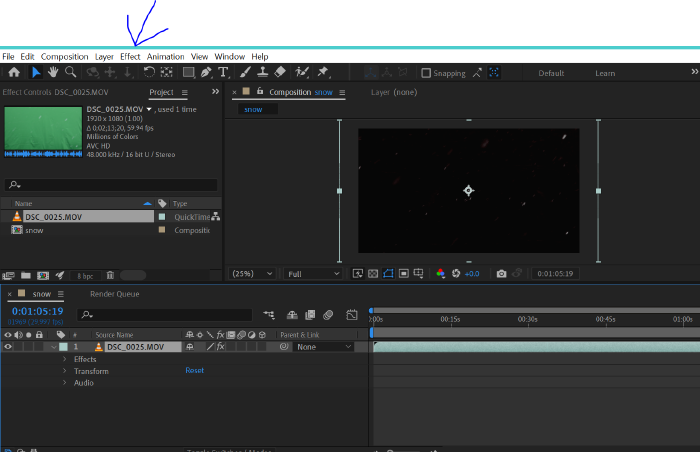Toggle mask and shape path visibility
The width and height of the screenshot is (700, 452).
click(388, 274)
